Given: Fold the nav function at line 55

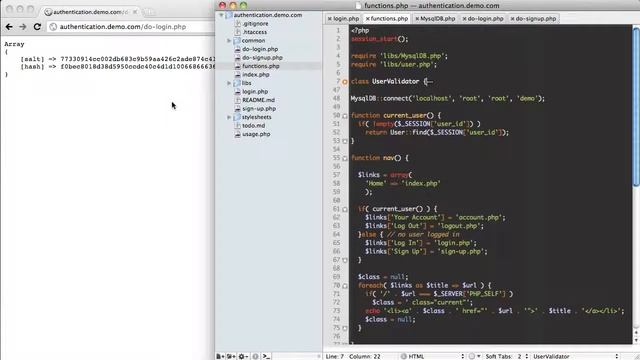Looking at the screenshot, I should pos(345,158).
